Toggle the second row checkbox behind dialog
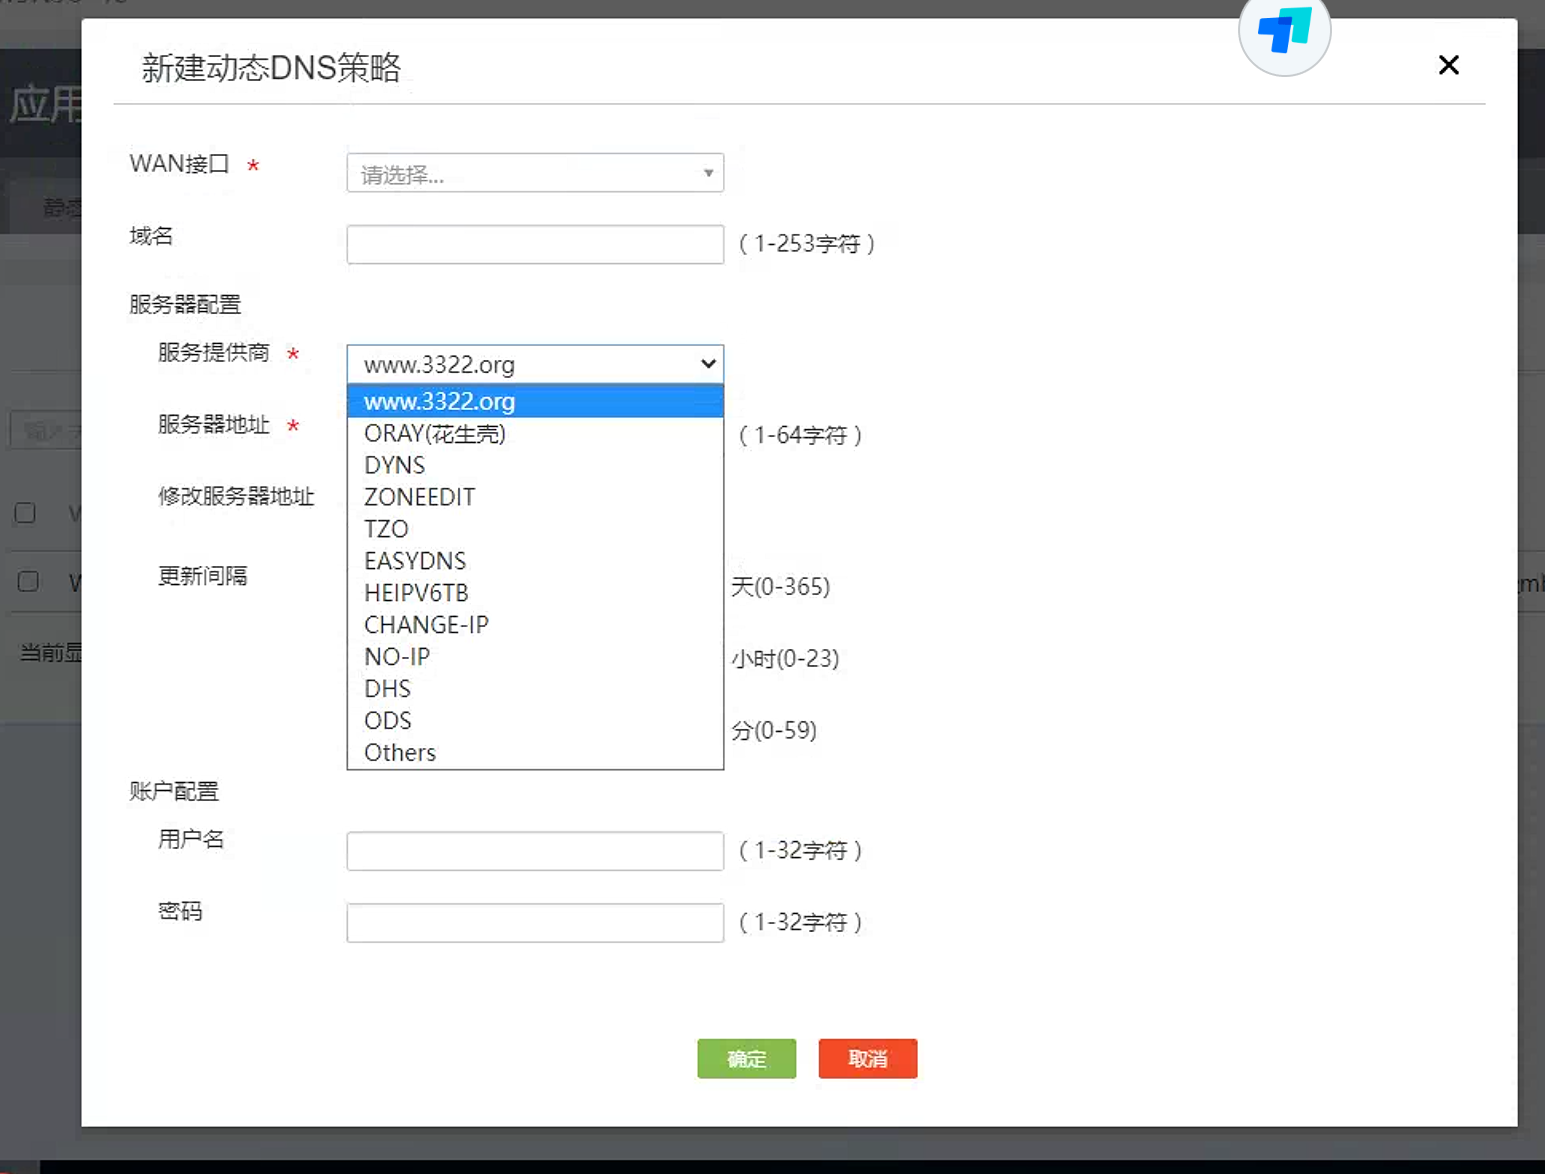Viewport: 1545px width, 1174px height. coord(28,581)
